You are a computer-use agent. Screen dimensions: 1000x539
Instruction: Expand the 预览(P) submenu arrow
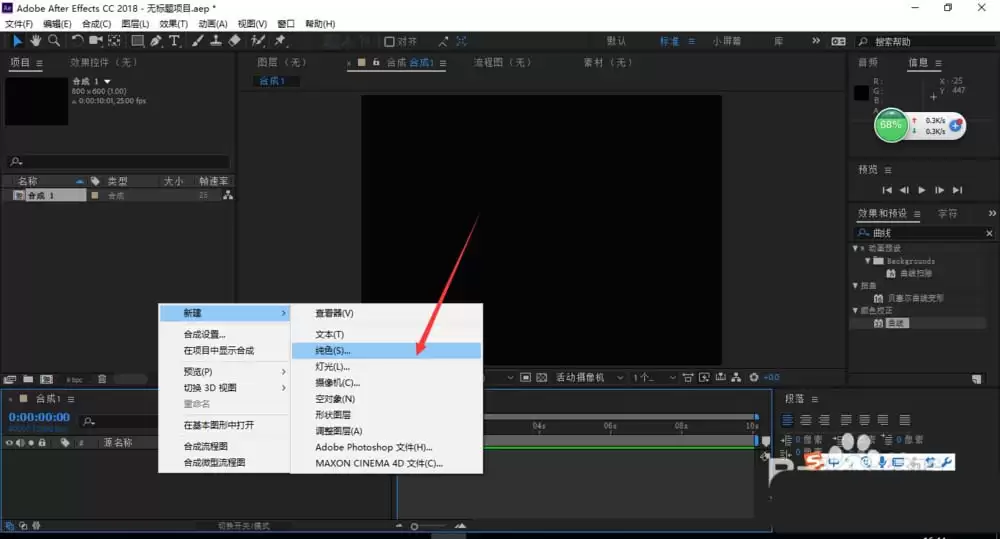[x=283, y=371]
